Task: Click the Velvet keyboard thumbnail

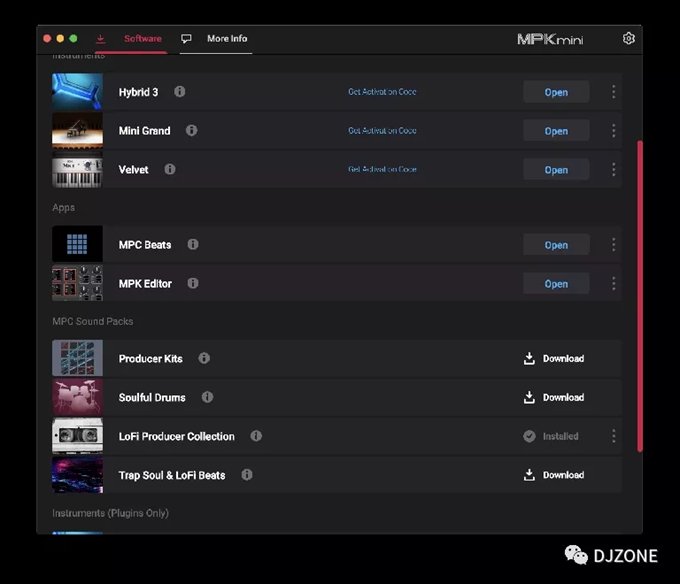Action: 77,169
